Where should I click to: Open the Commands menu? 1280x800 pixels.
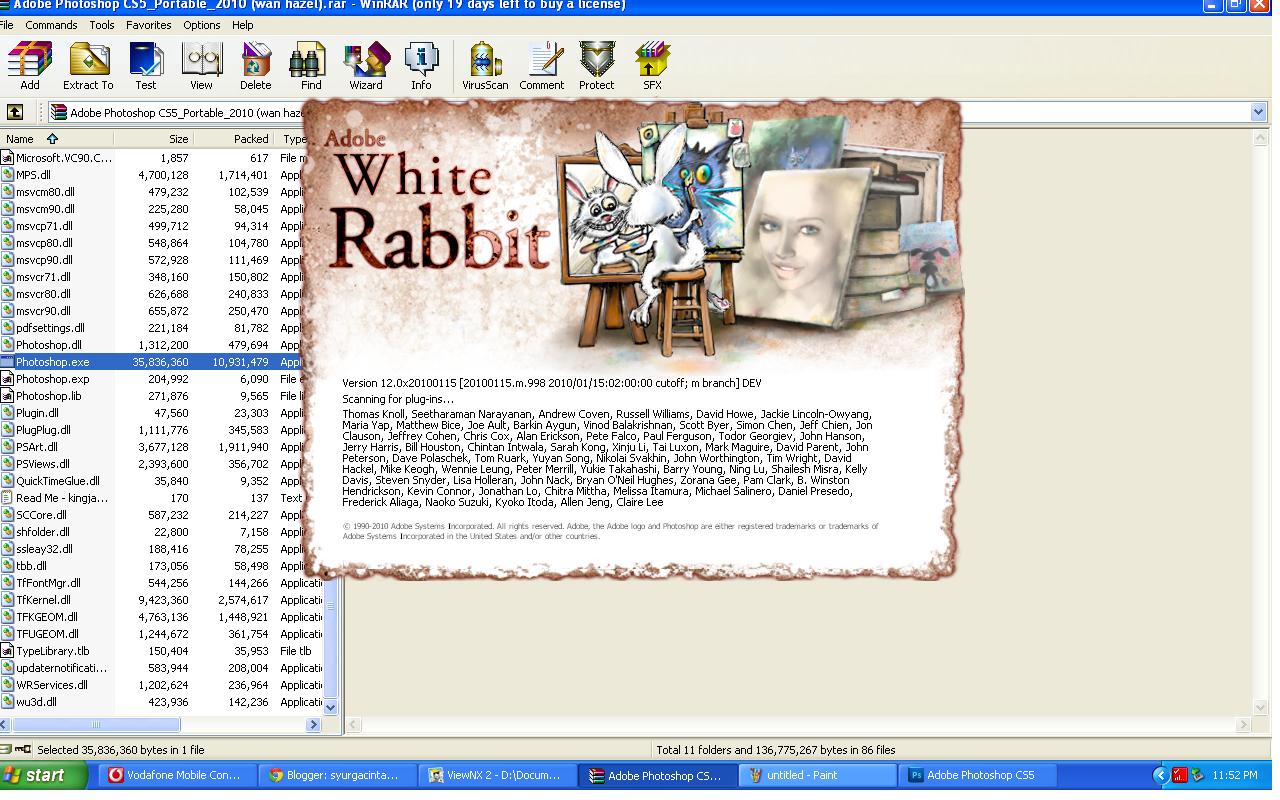51,25
